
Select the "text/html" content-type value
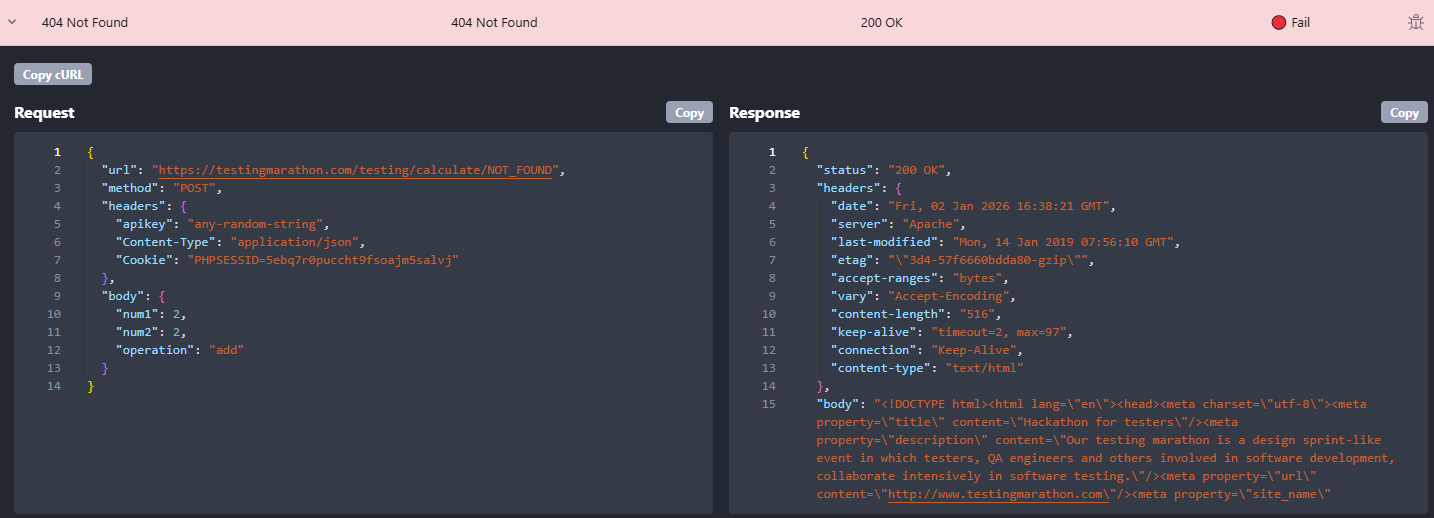tap(985, 368)
